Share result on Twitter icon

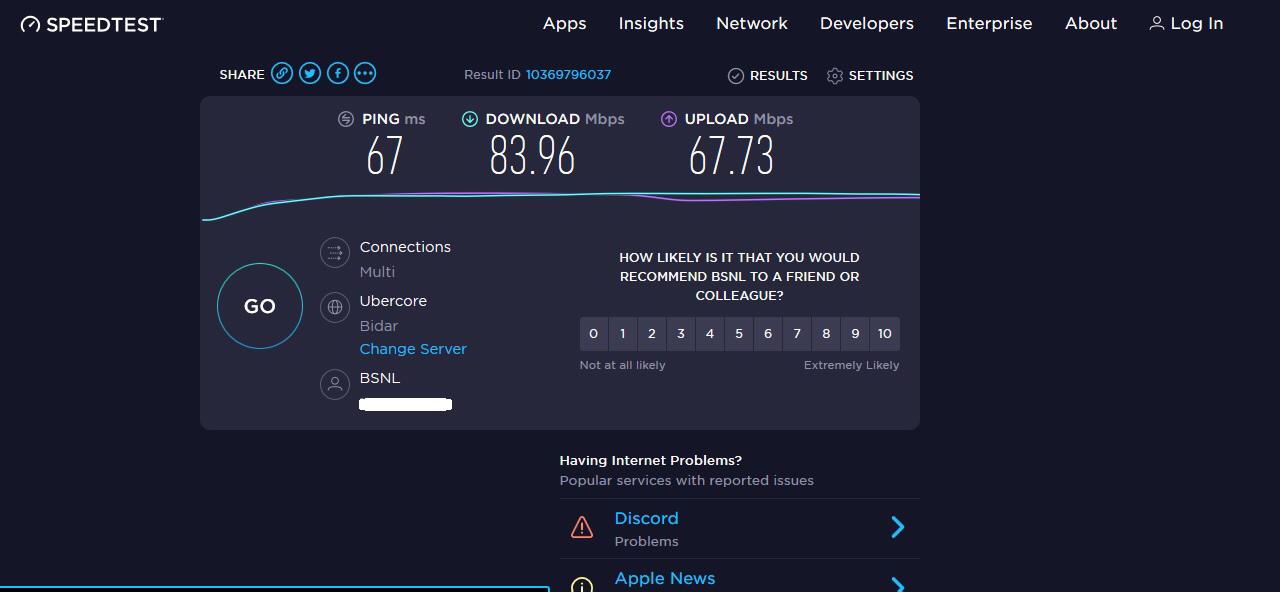click(x=310, y=73)
